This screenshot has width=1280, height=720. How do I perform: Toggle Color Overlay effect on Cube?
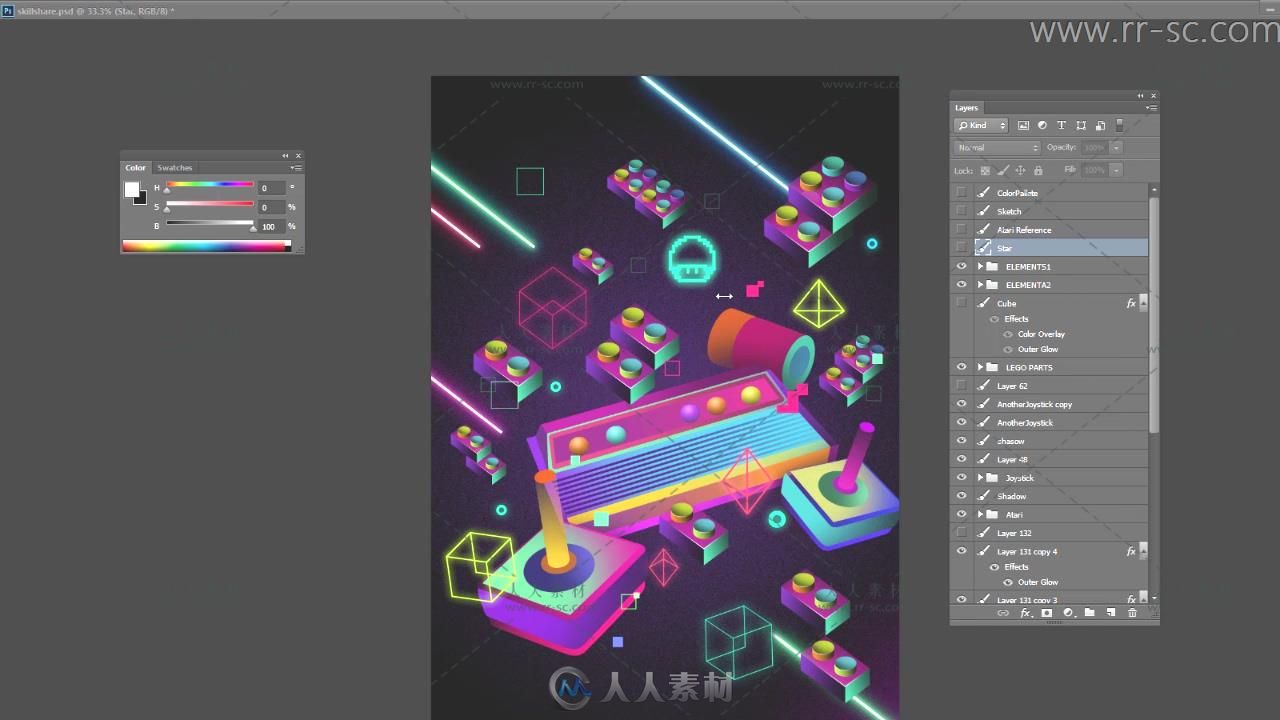[x=1009, y=334]
